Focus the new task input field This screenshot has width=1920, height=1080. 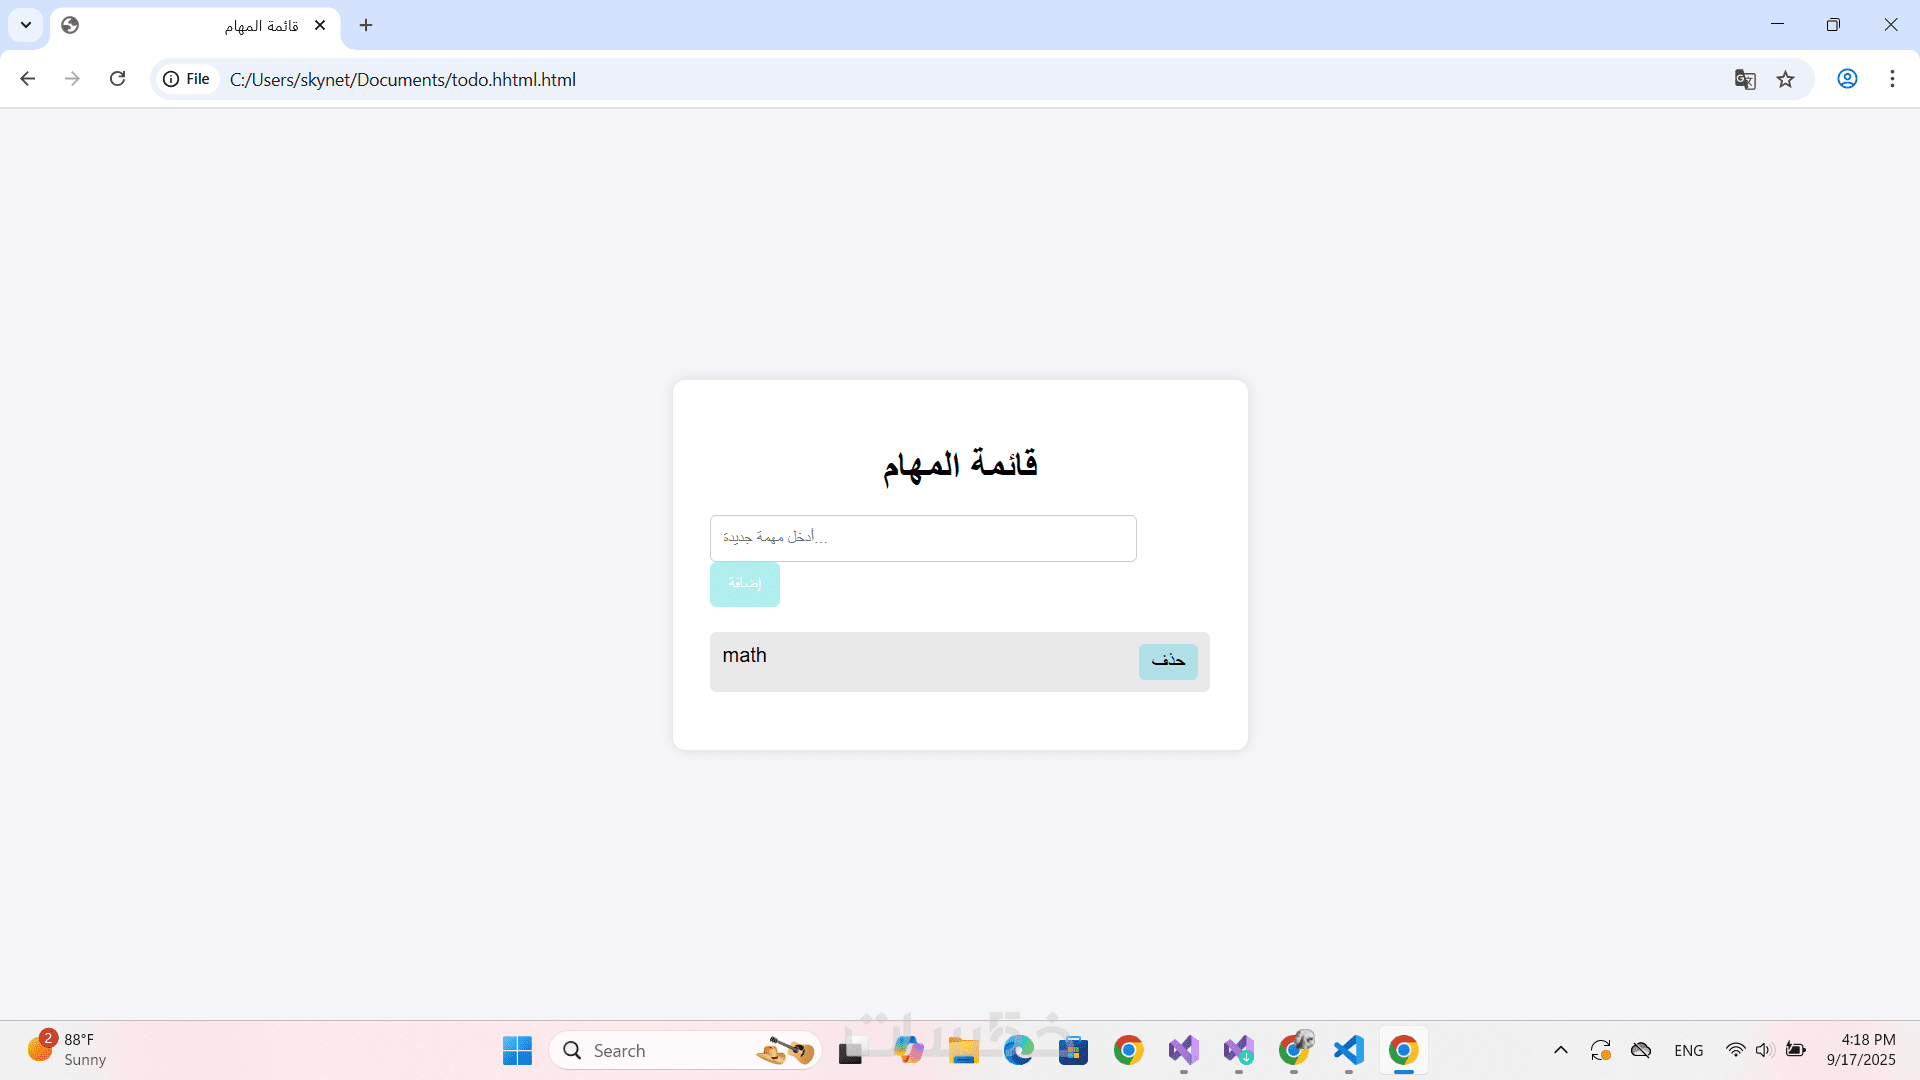point(922,538)
